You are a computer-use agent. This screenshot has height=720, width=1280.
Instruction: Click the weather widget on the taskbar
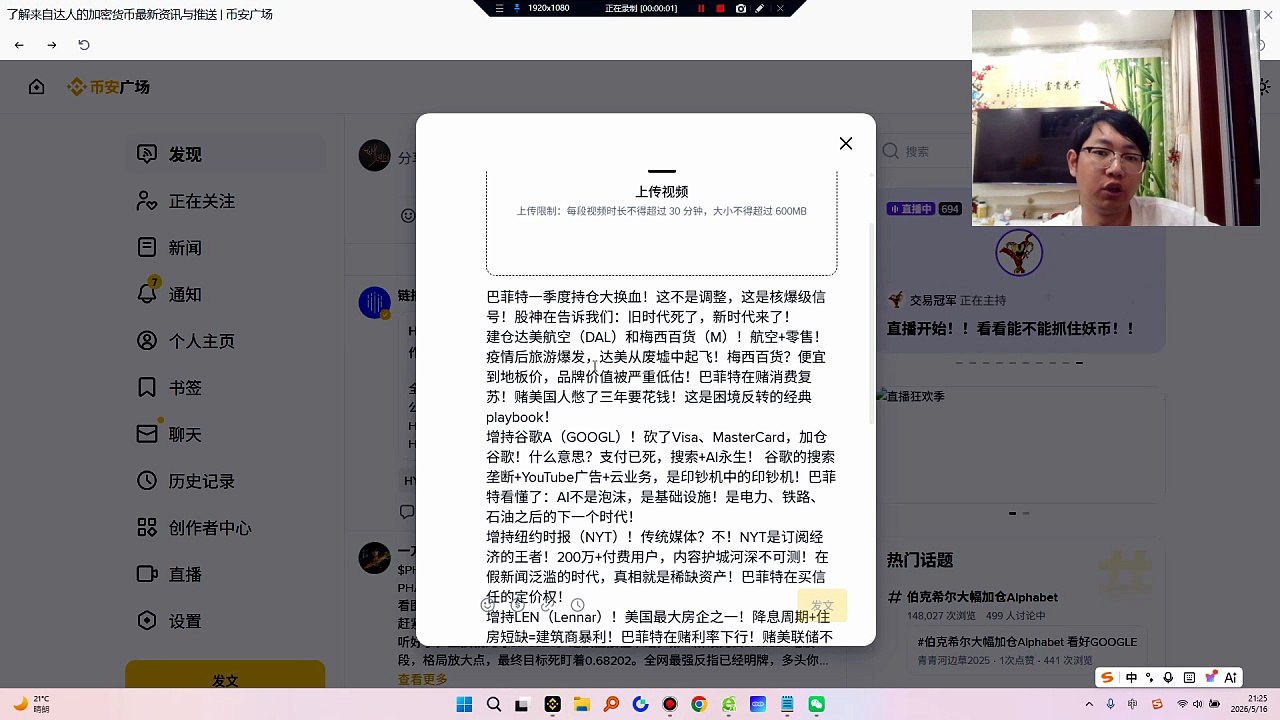32,704
